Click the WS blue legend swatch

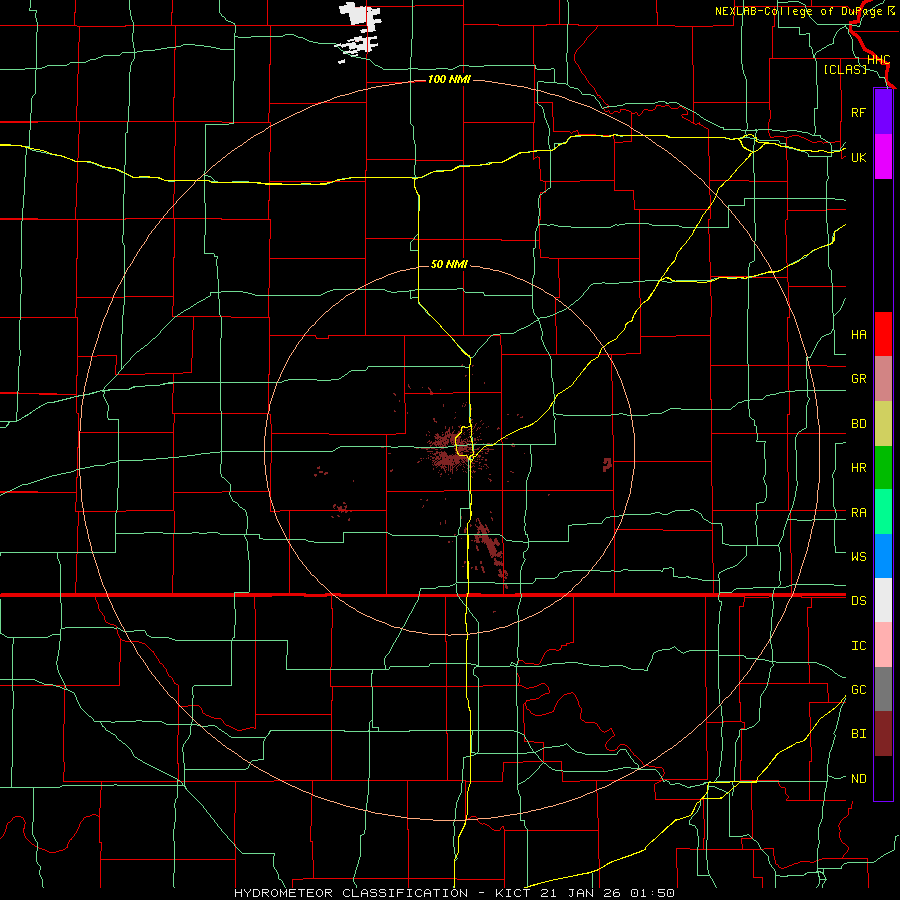(x=883, y=556)
